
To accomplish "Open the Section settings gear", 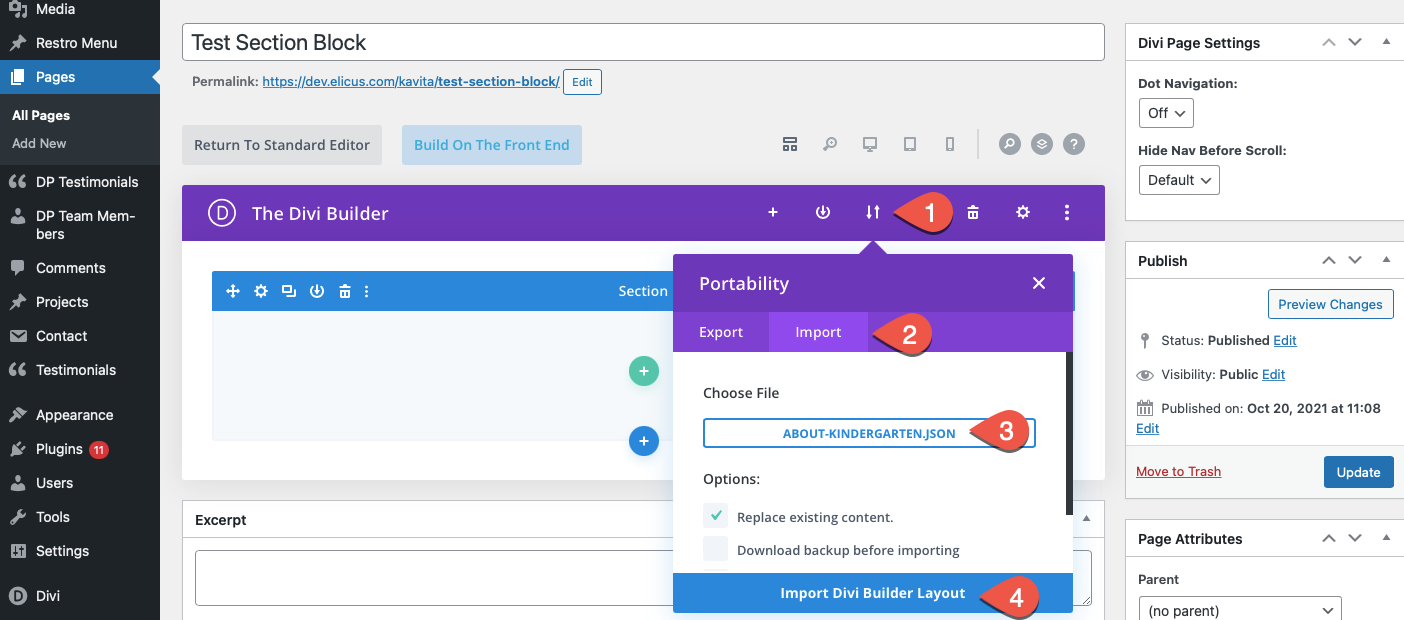I will [x=260, y=290].
